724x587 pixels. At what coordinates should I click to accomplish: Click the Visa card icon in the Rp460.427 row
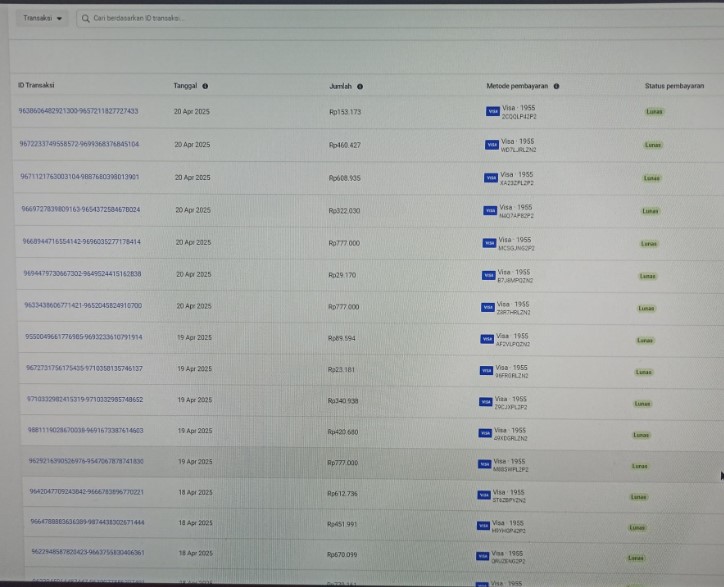[491, 145]
